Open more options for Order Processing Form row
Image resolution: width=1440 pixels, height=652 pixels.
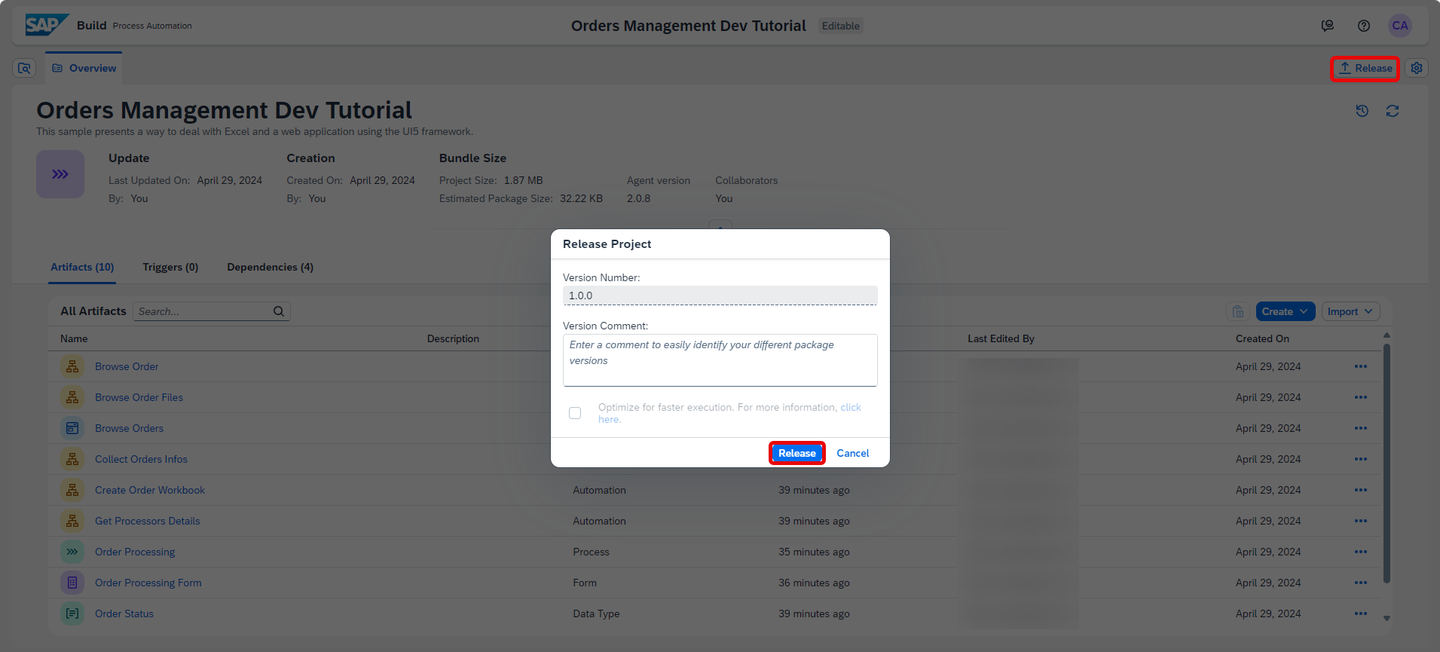pos(1360,584)
